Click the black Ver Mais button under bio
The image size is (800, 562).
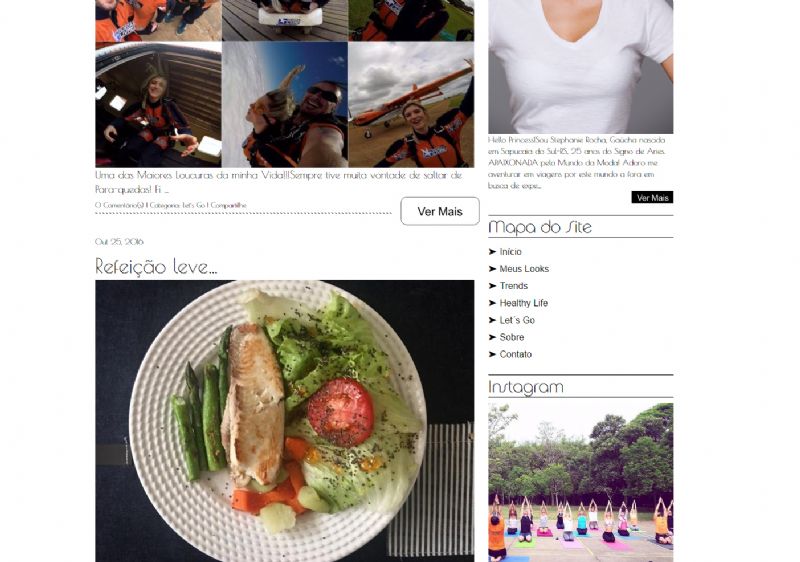(652, 197)
